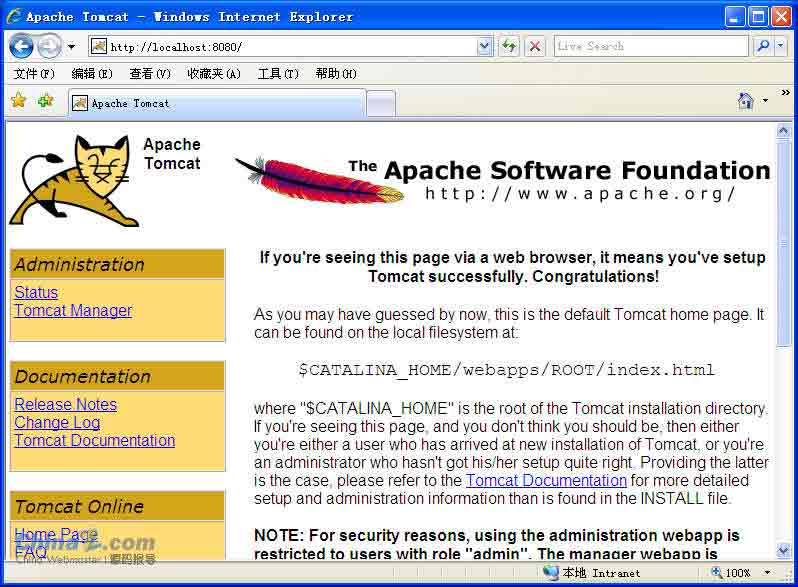Click the Tomcat Online section header
798x587 pixels.
tap(117, 506)
